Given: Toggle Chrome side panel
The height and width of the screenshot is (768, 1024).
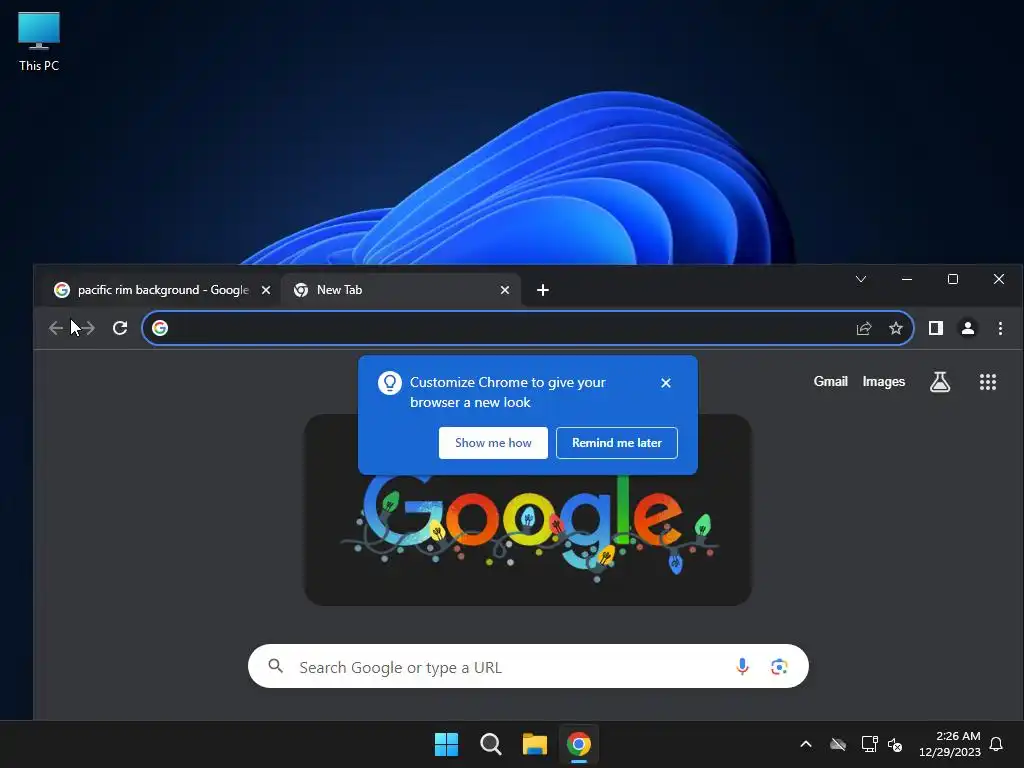Looking at the screenshot, I should tap(936, 328).
